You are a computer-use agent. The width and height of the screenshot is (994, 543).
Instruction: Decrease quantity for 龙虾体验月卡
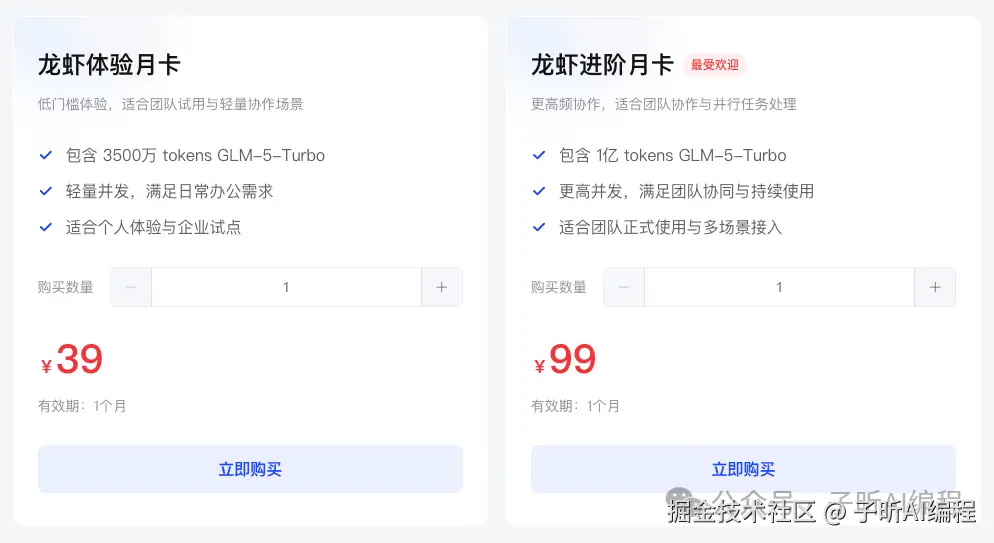131,287
